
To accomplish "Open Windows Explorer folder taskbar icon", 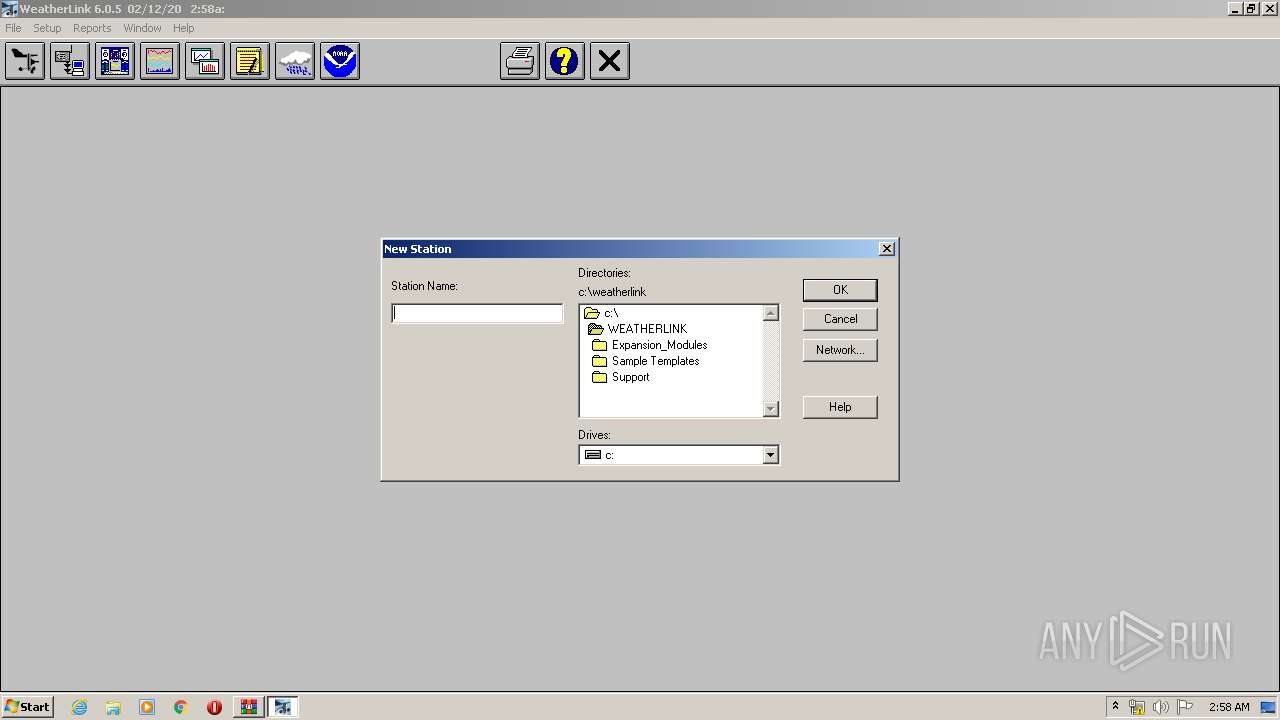I will [113, 707].
